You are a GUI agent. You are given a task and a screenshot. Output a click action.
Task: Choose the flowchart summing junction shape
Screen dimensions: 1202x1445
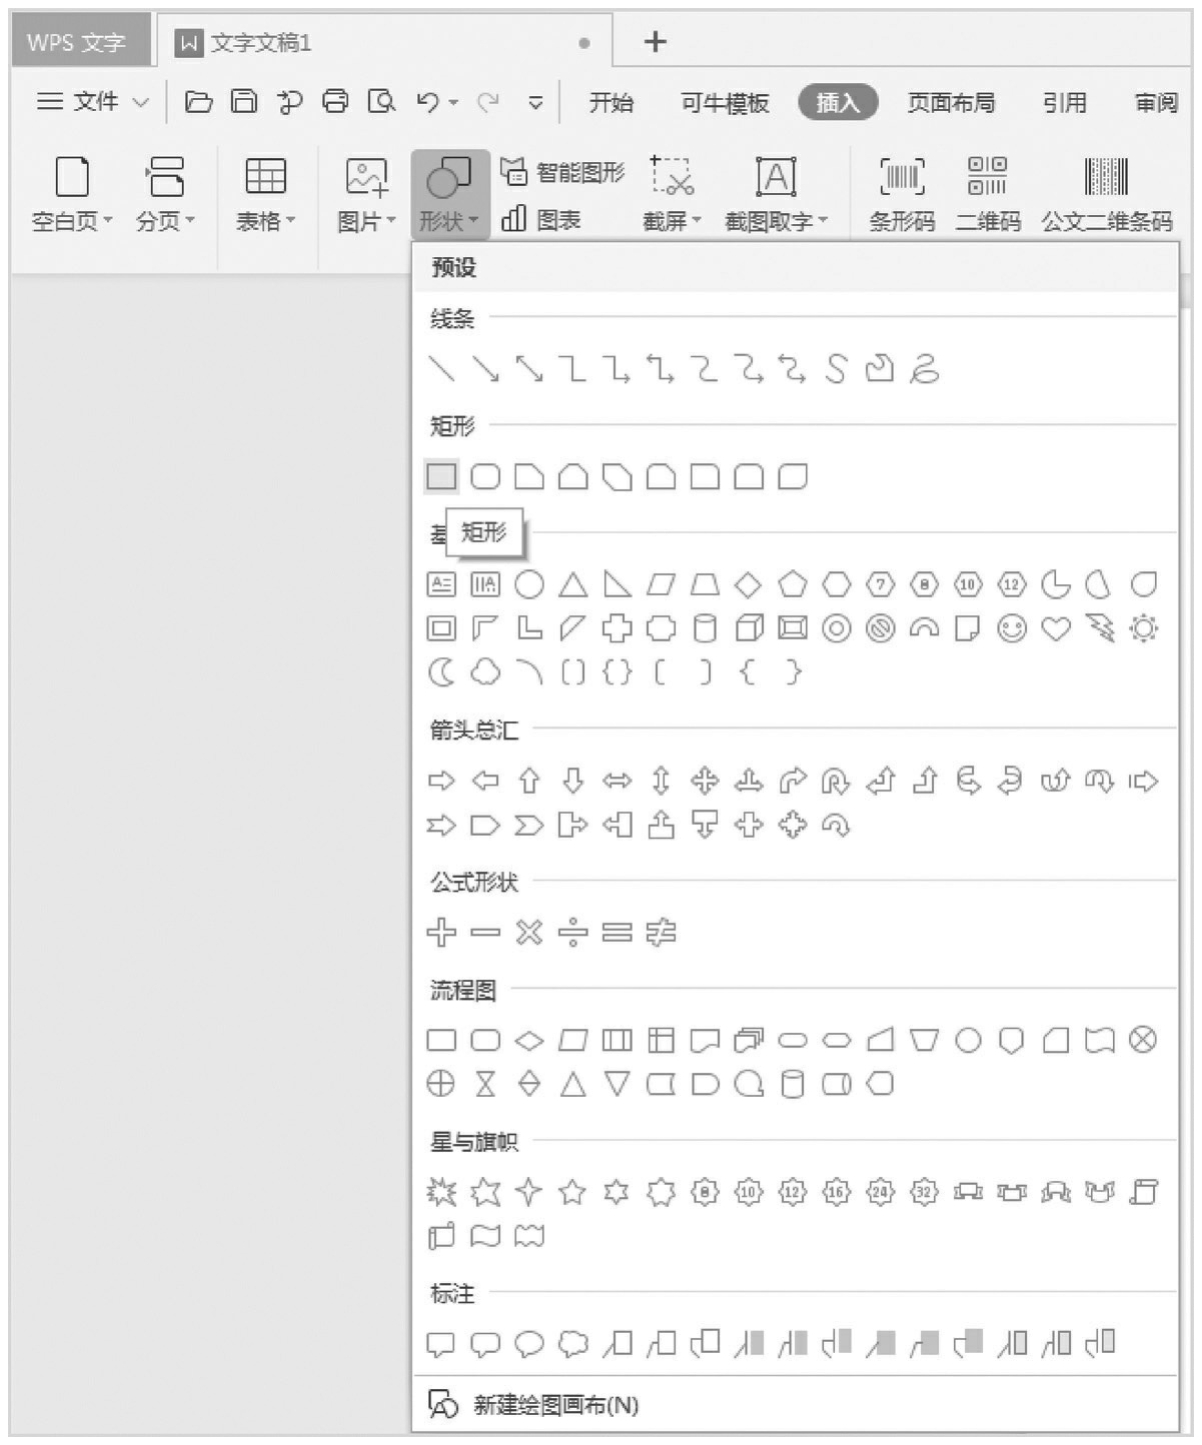[1144, 1040]
